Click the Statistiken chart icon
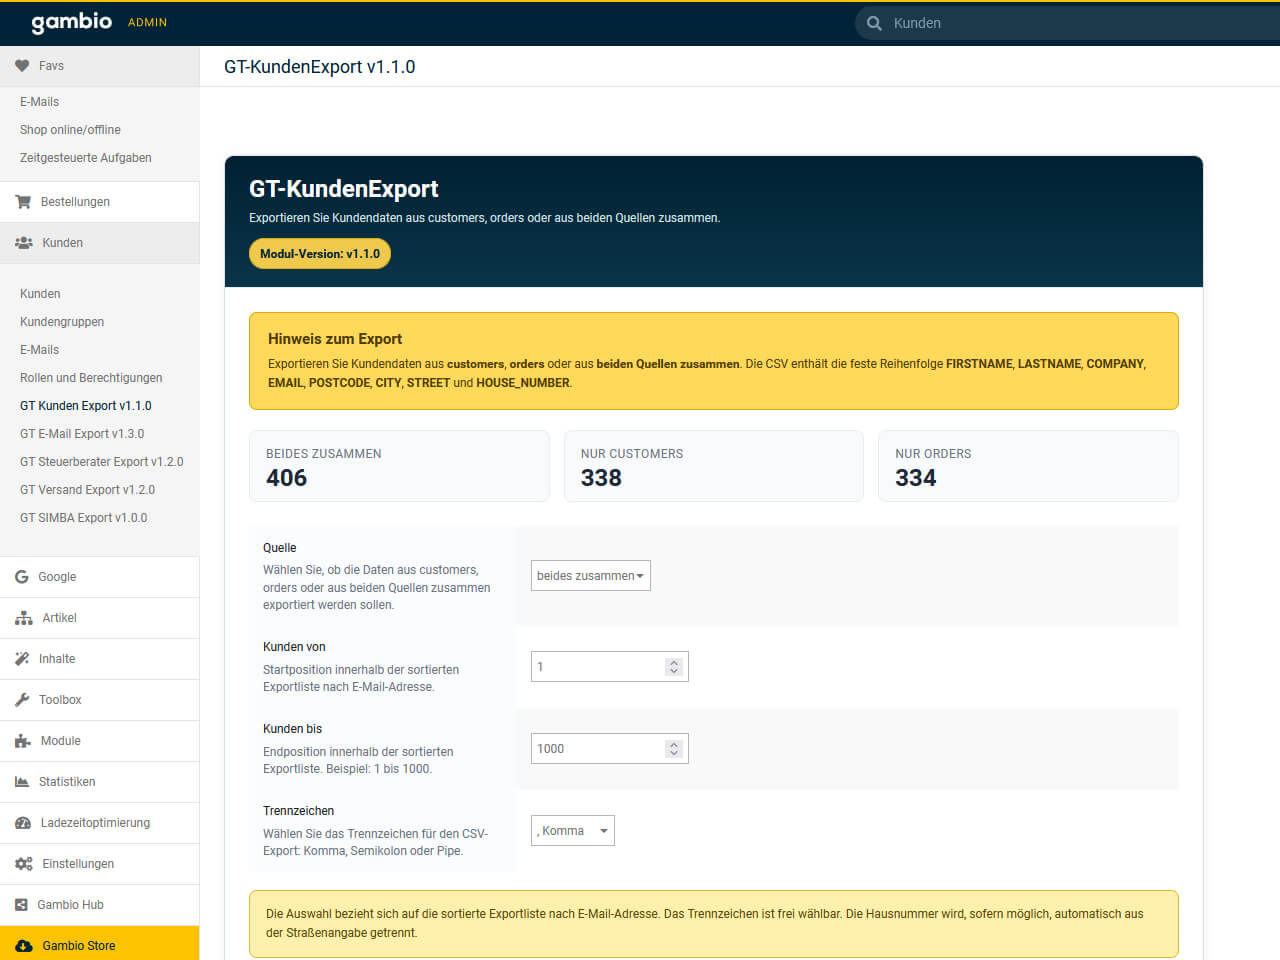1280x960 pixels. [22, 782]
